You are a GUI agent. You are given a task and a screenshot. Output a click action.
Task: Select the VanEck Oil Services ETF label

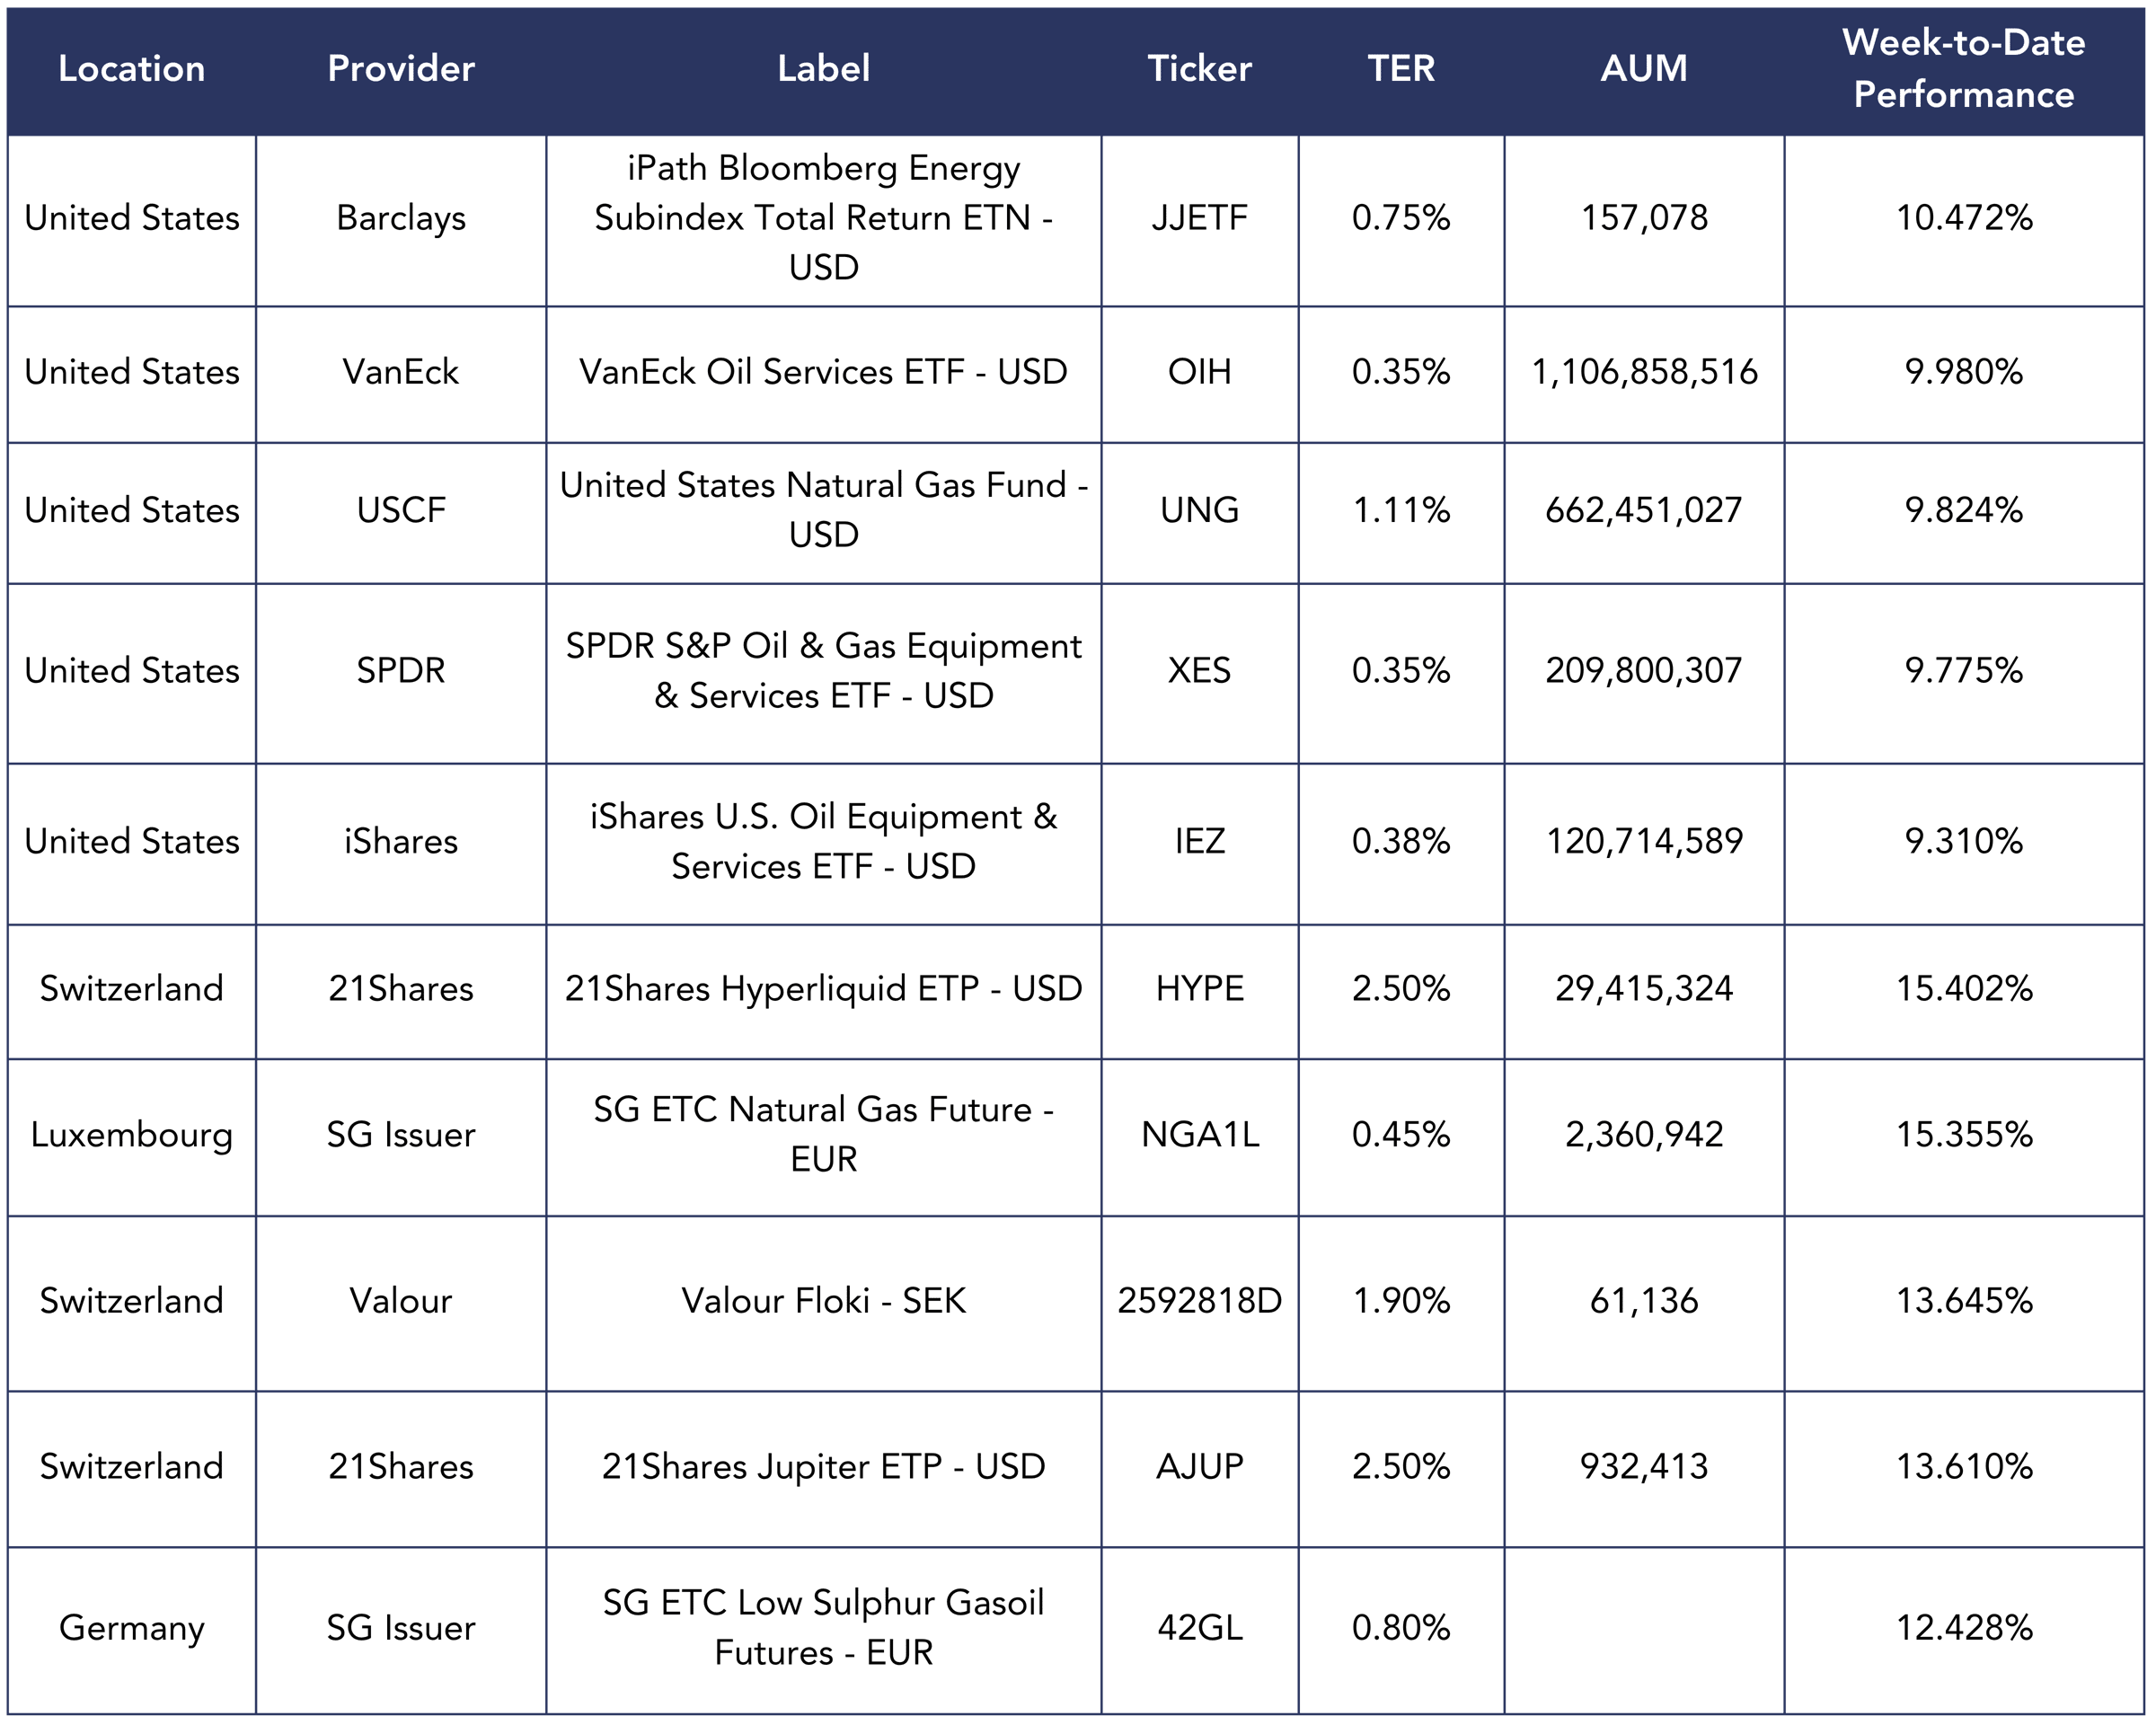point(823,372)
